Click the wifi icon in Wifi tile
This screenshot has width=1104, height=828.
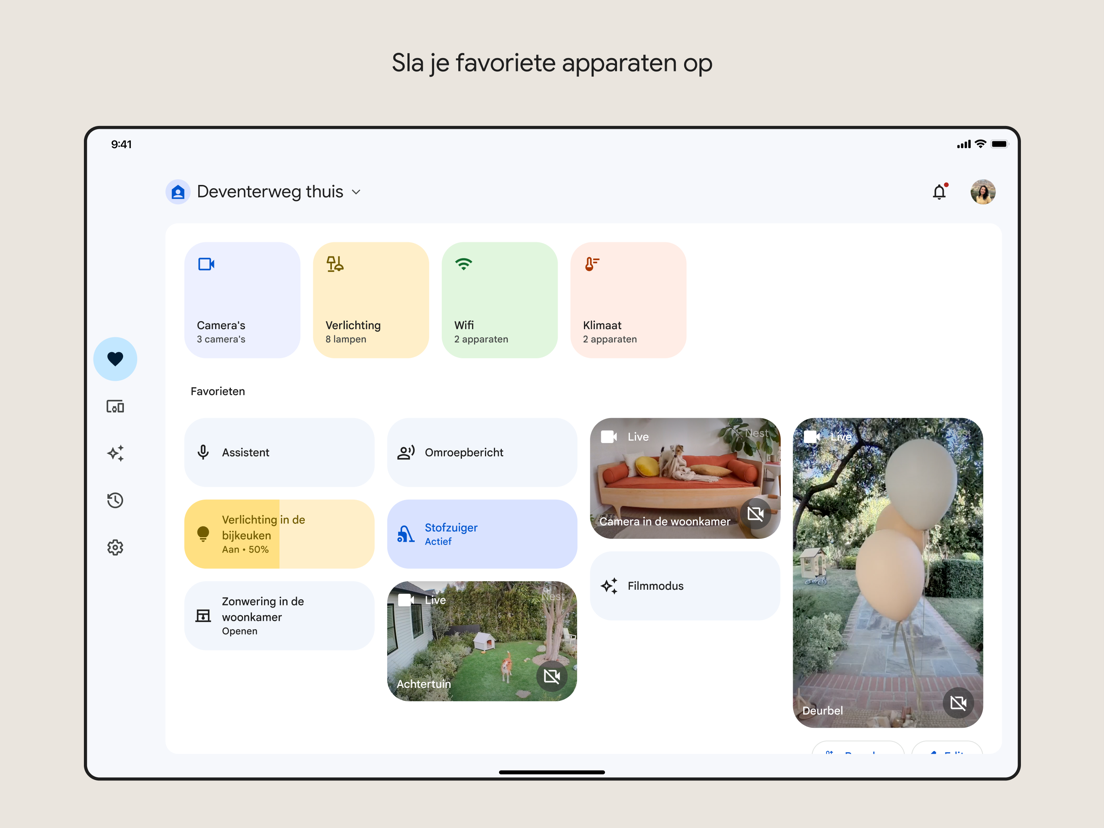(x=463, y=264)
